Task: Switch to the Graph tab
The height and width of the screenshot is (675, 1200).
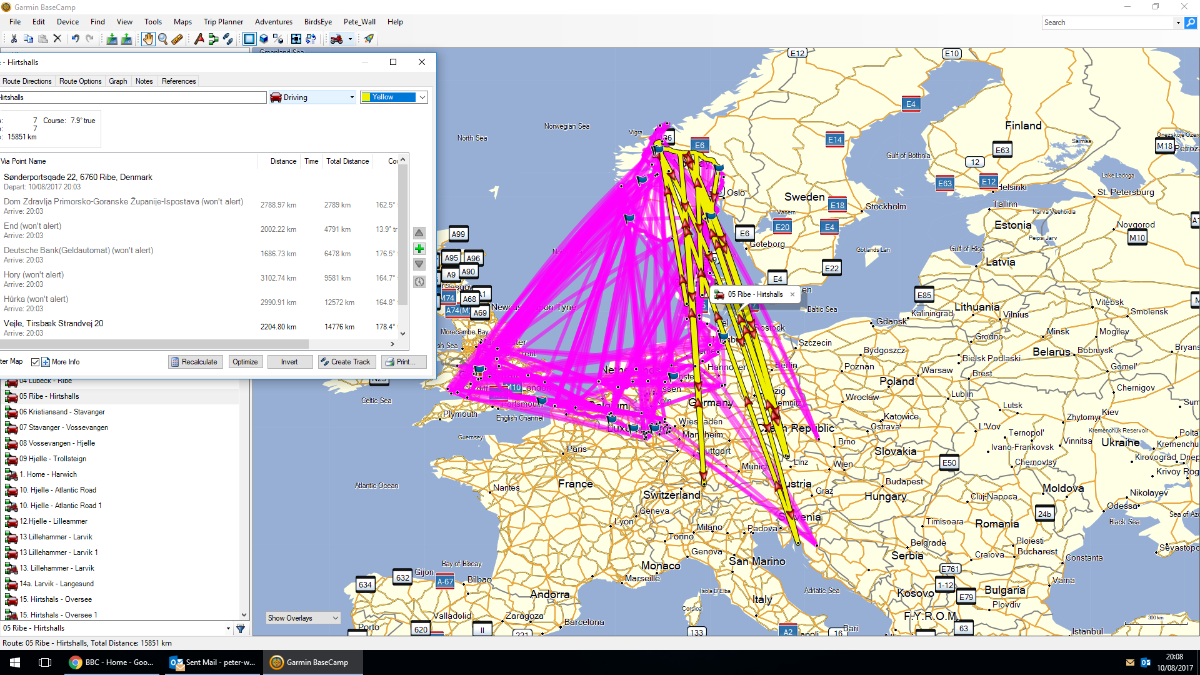Action: 118,81
